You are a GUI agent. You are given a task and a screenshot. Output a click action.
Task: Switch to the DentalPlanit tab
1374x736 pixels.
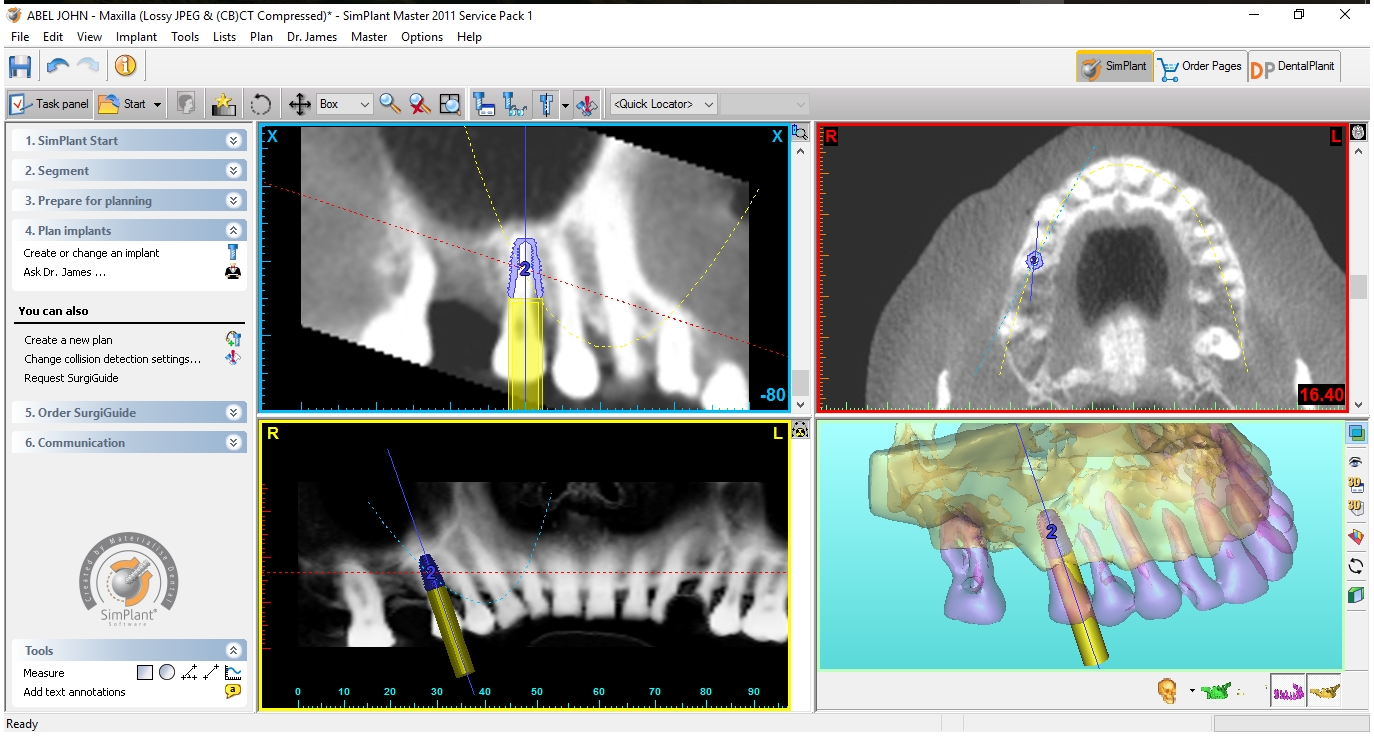[x=1294, y=67]
